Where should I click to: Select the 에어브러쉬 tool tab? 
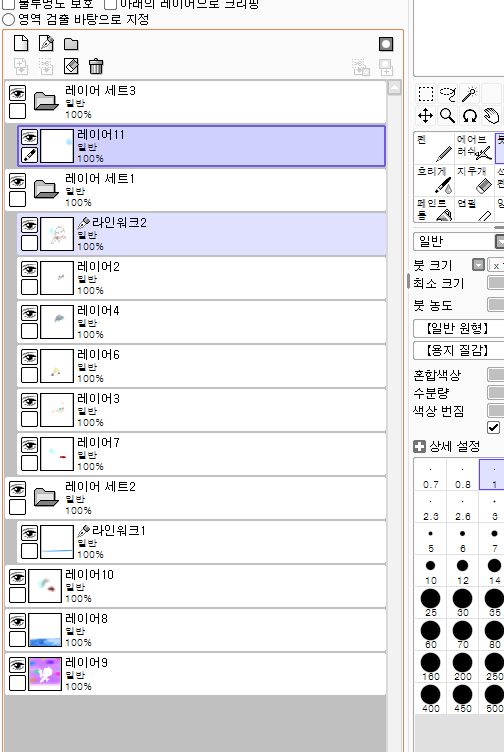click(474, 148)
